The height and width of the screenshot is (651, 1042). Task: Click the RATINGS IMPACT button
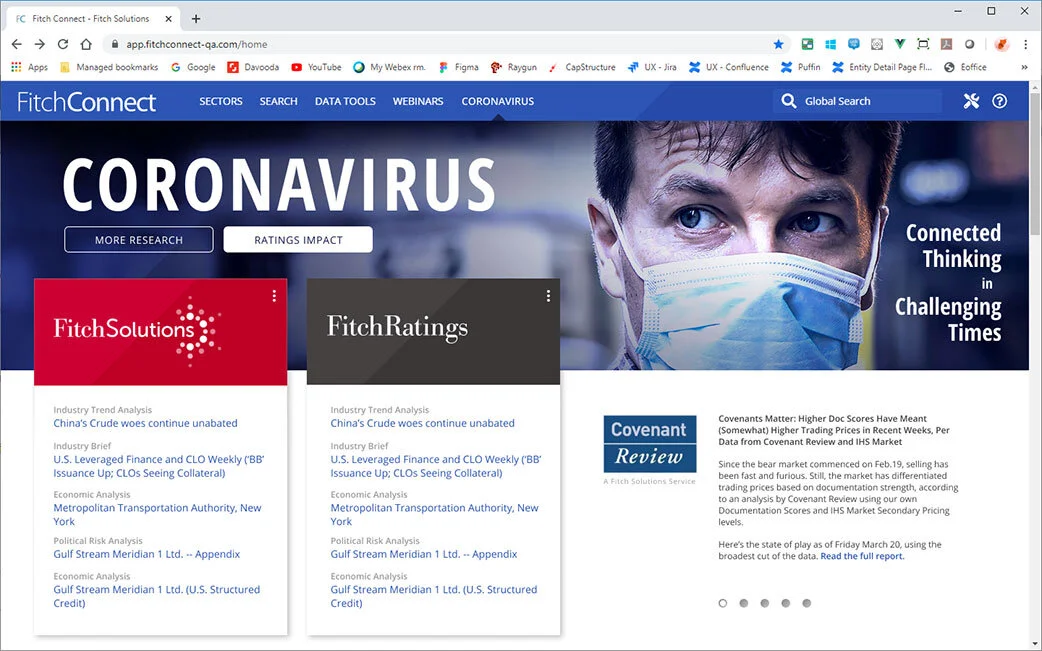pyautogui.click(x=298, y=240)
